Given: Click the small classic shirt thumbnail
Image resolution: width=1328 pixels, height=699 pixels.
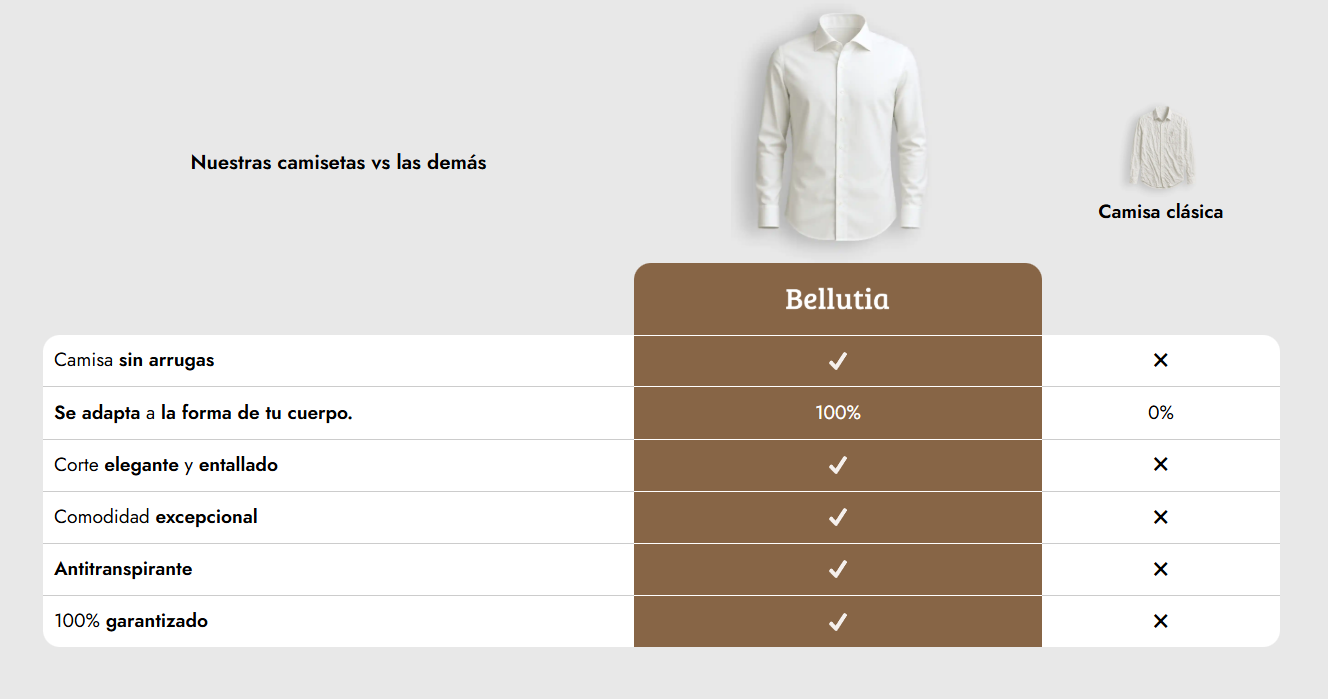Looking at the screenshot, I should coord(1161,148).
